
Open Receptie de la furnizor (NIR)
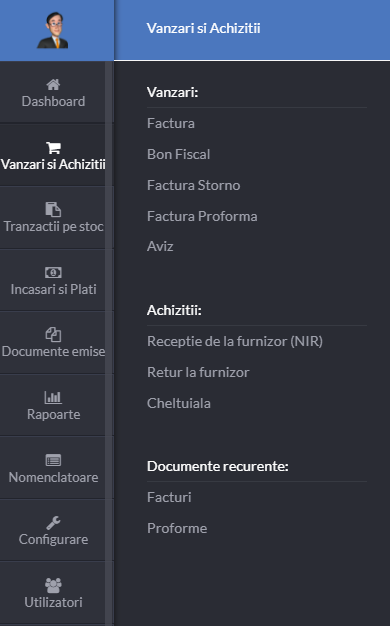235,341
